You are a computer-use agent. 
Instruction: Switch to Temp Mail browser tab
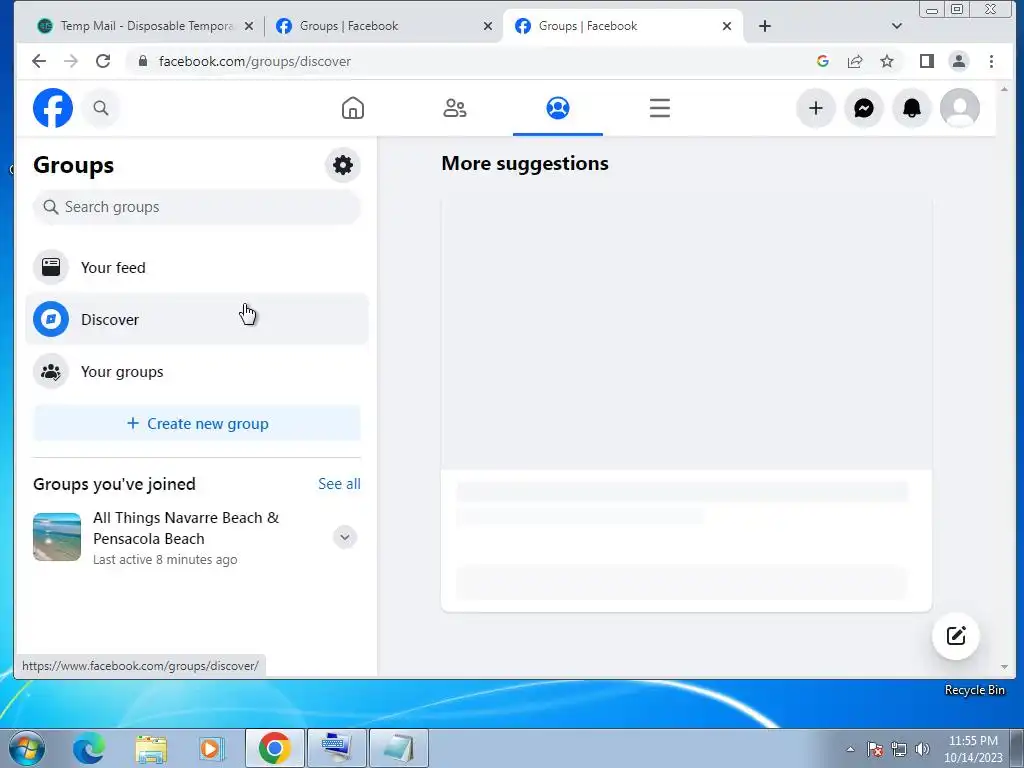pos(145,26)
